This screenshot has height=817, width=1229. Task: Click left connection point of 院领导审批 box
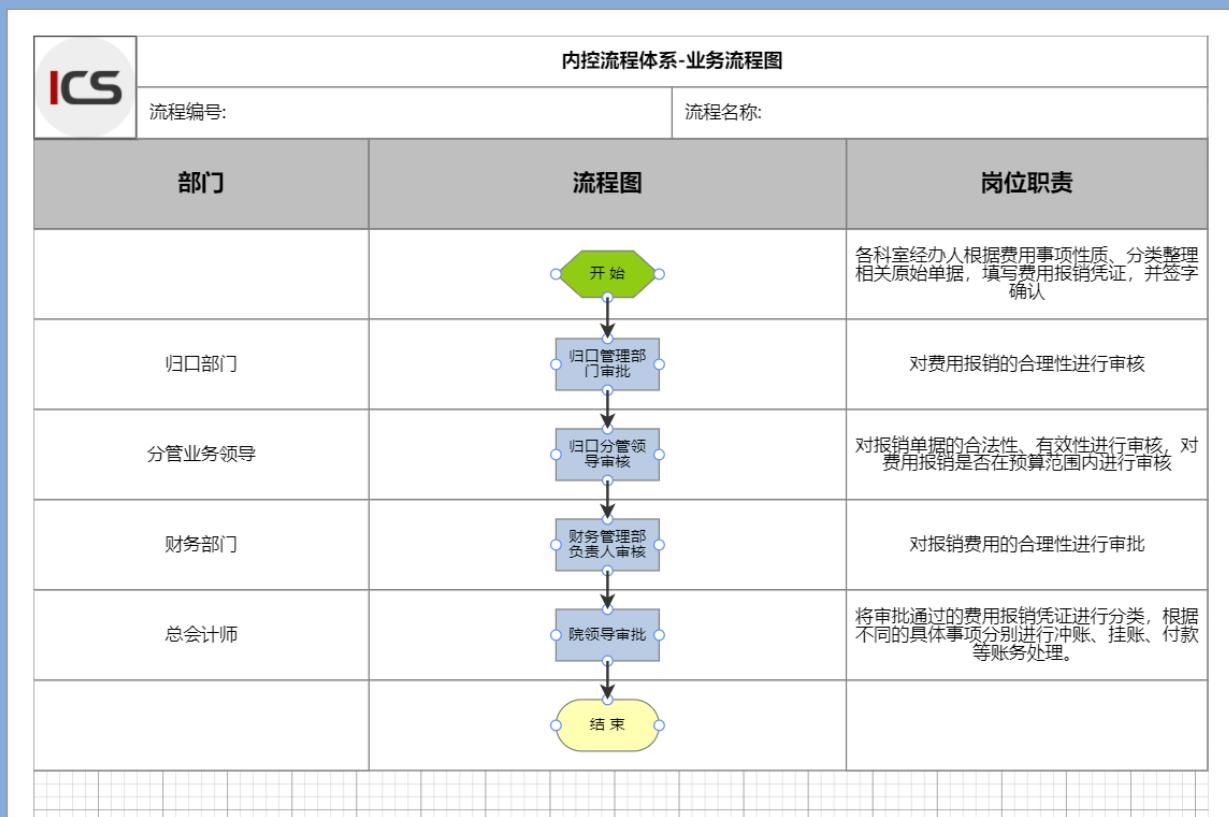[x=556, y=635]
